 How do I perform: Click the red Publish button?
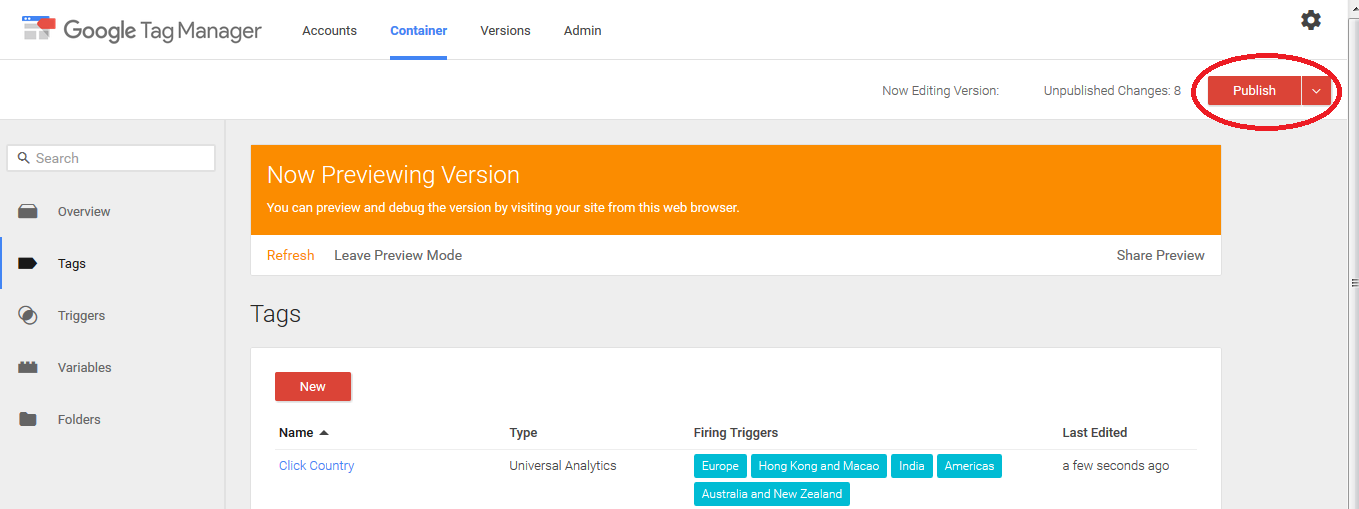coord(1254,91)
